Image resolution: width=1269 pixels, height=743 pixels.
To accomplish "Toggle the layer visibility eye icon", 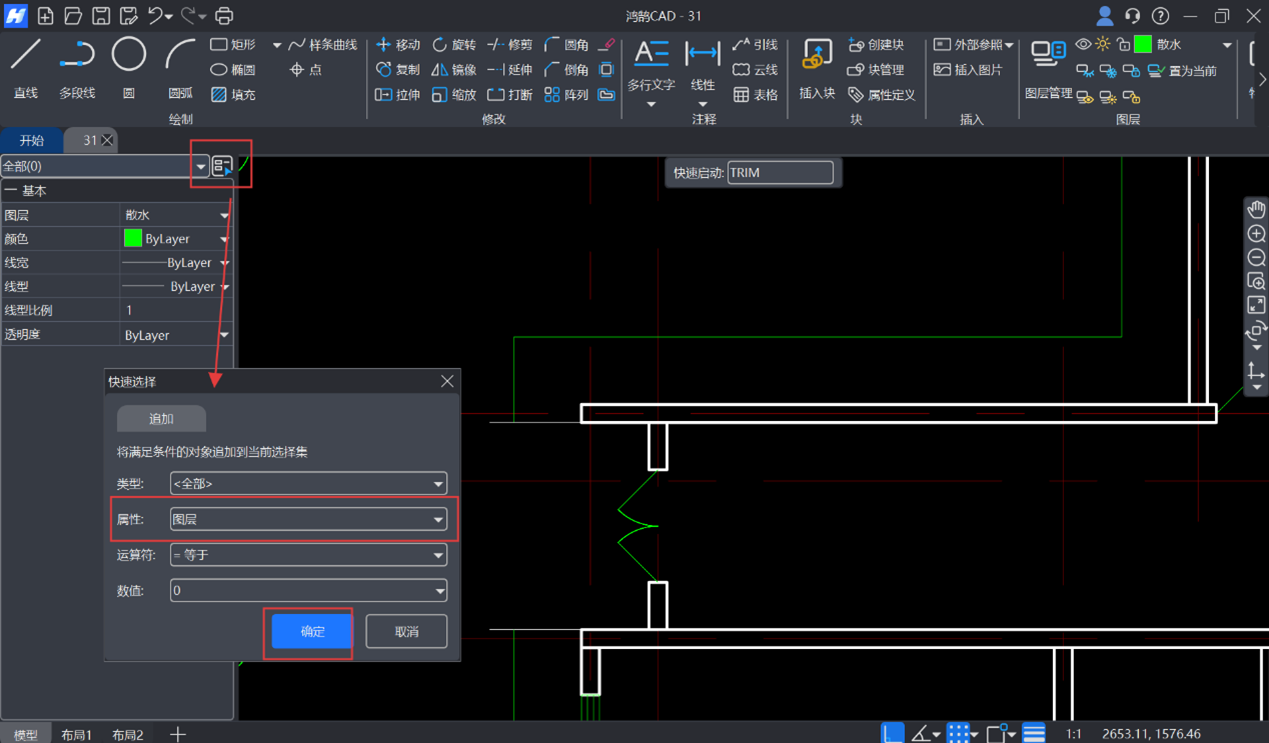I will click(x=1083, y=45).
